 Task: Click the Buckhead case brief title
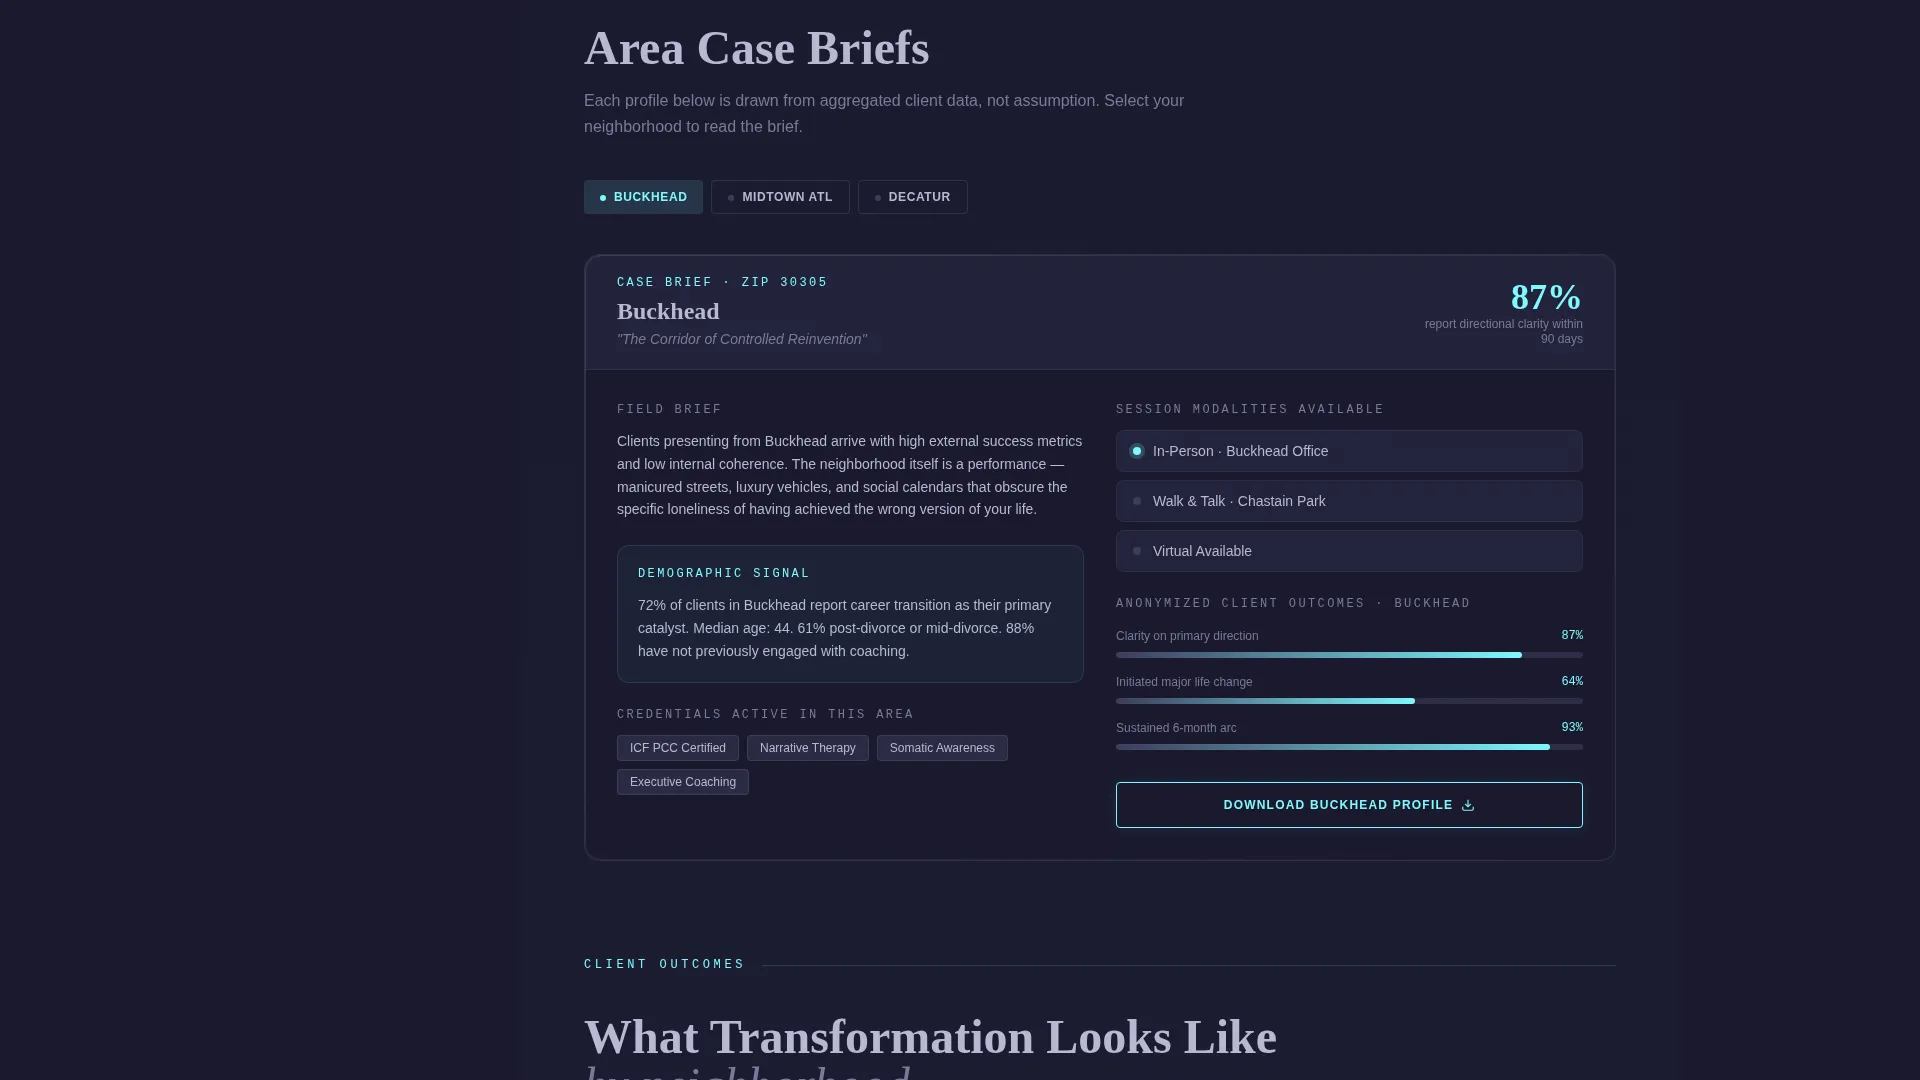pyautogui.click(x=668, y=311)
